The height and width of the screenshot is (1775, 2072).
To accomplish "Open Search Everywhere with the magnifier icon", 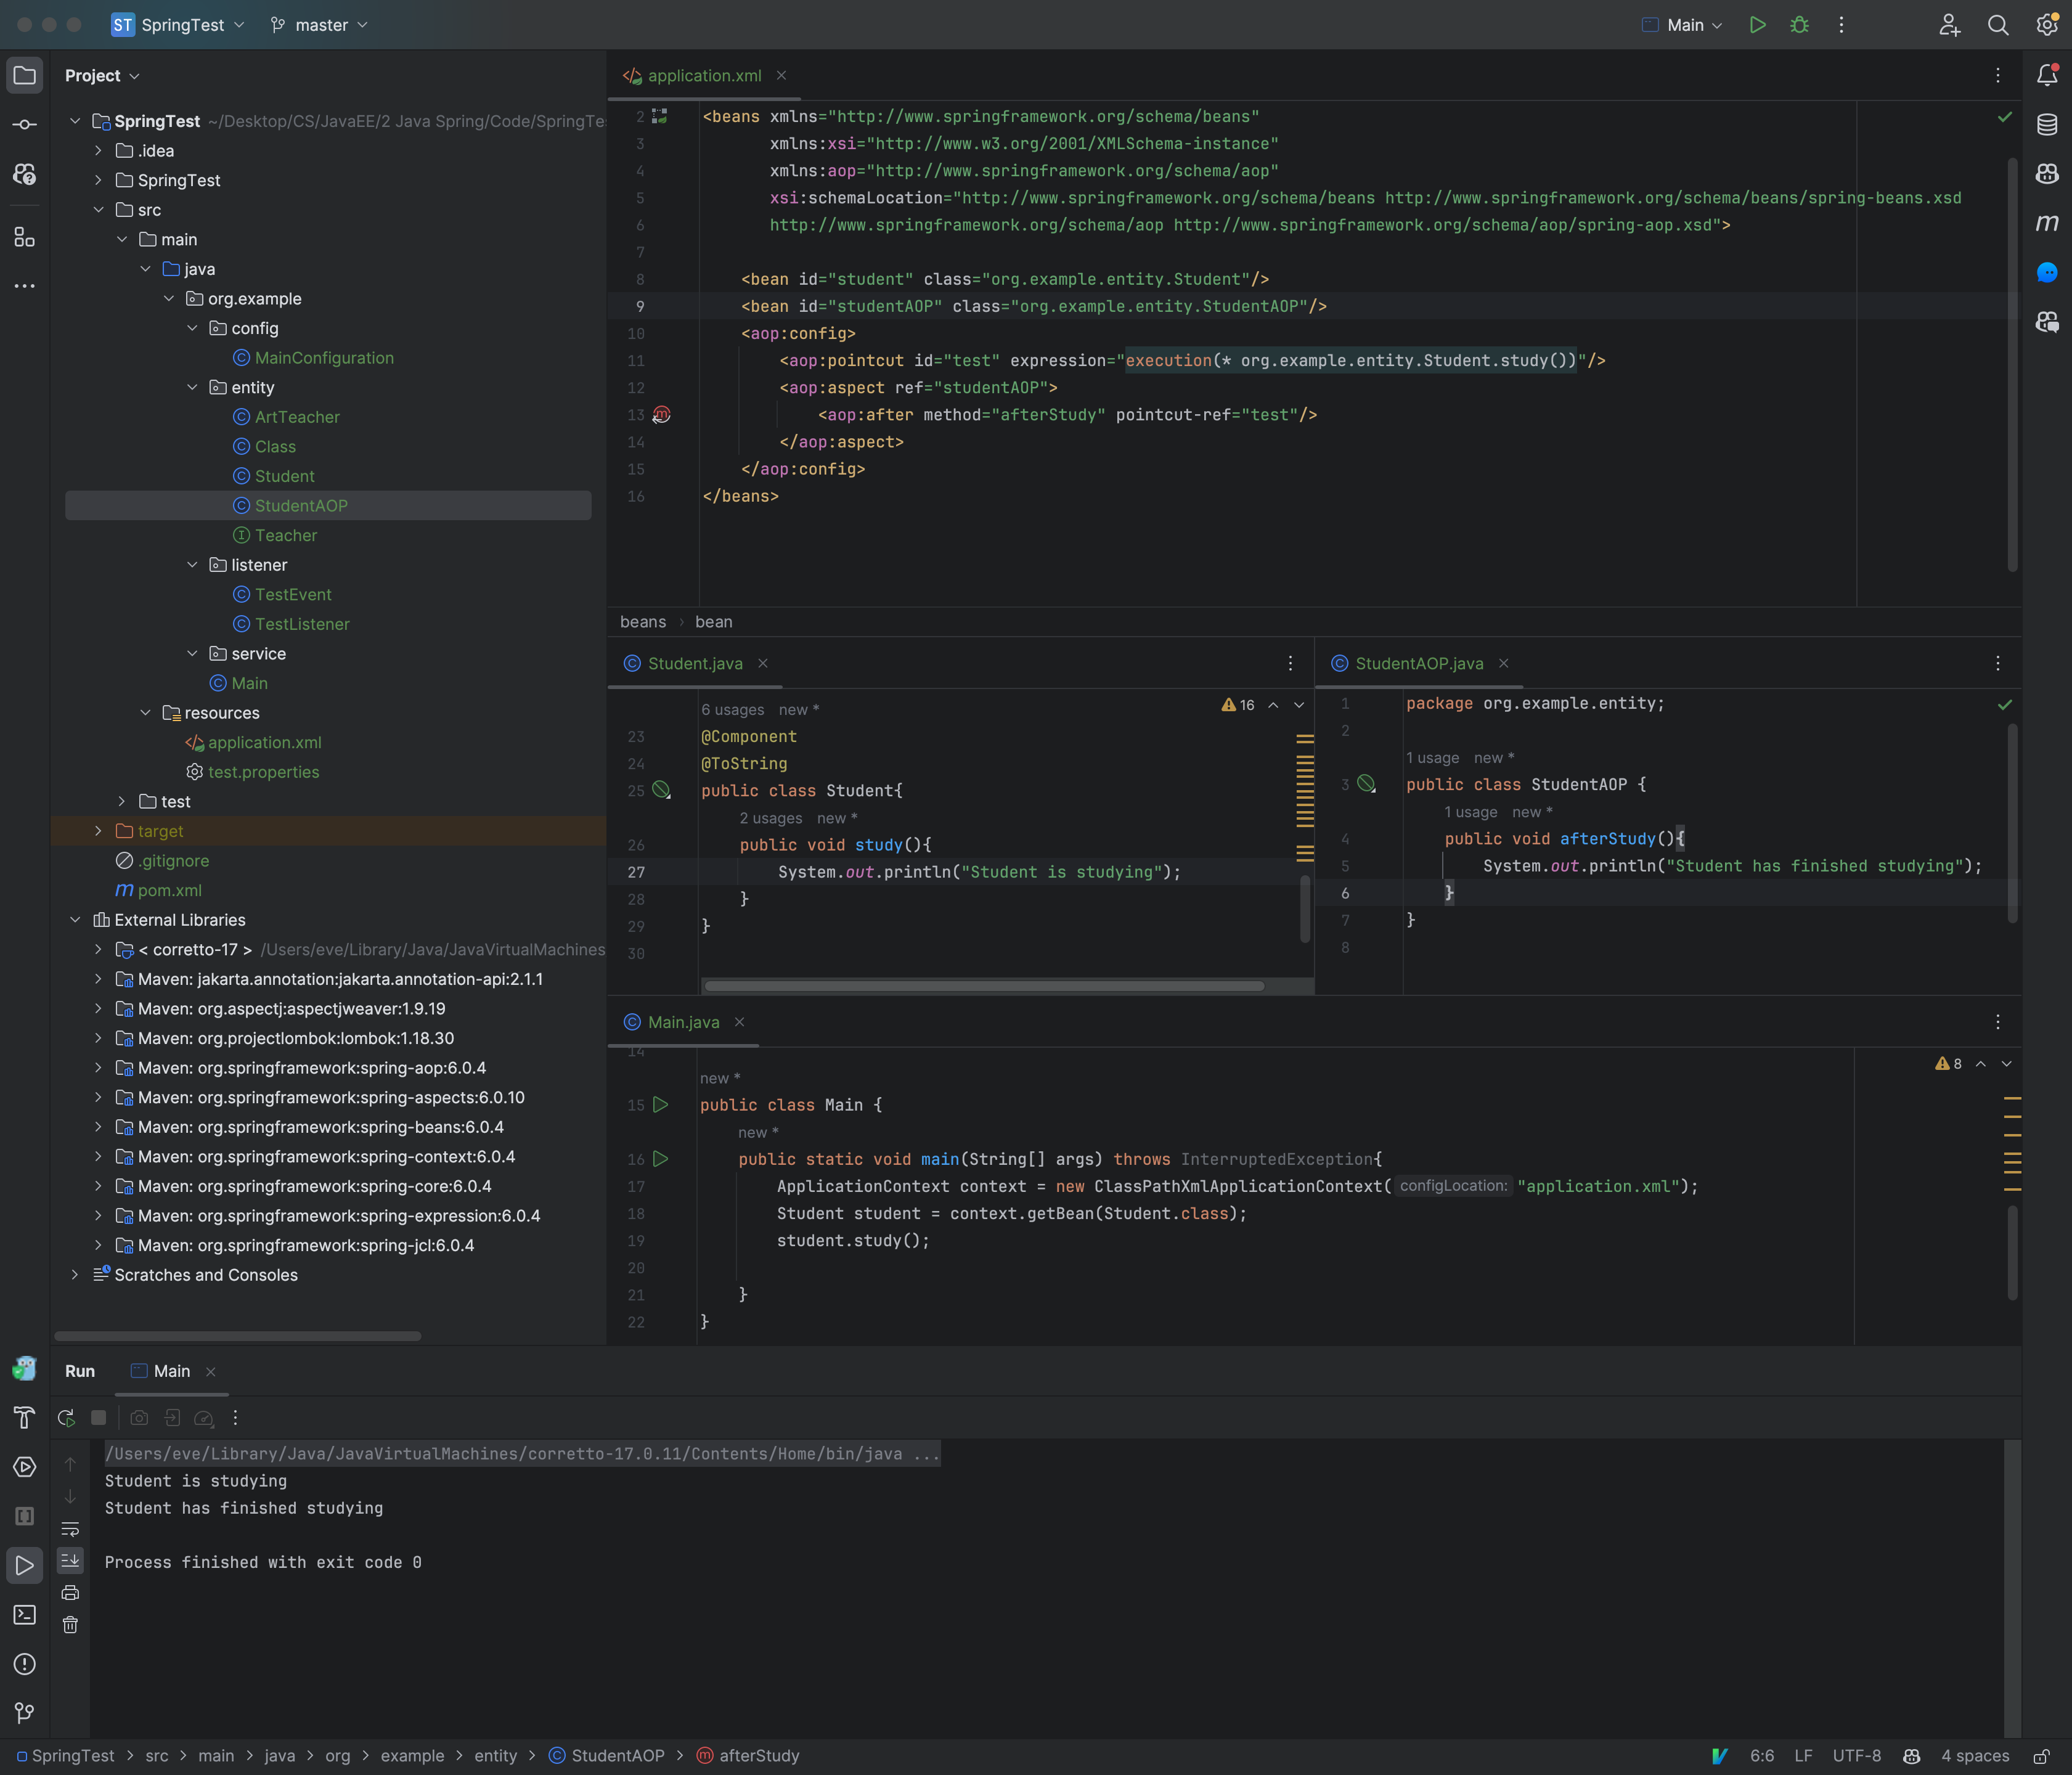I will (x=1998, y=25).
